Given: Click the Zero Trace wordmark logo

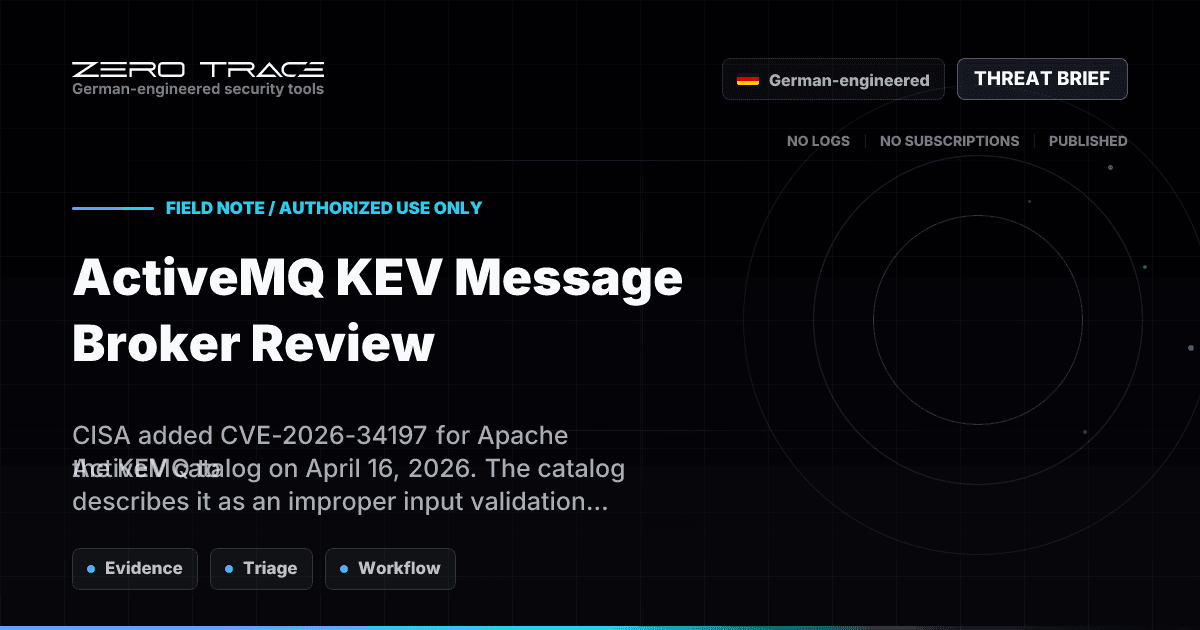Looking at the screenshot, I should click(x=196, y=70).
